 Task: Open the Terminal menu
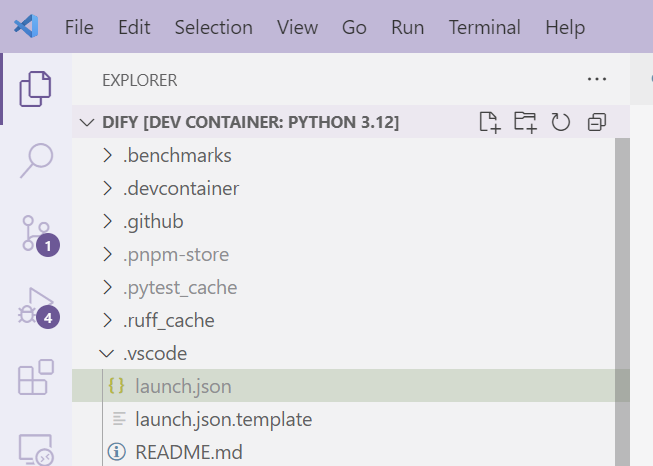point(485,27)
